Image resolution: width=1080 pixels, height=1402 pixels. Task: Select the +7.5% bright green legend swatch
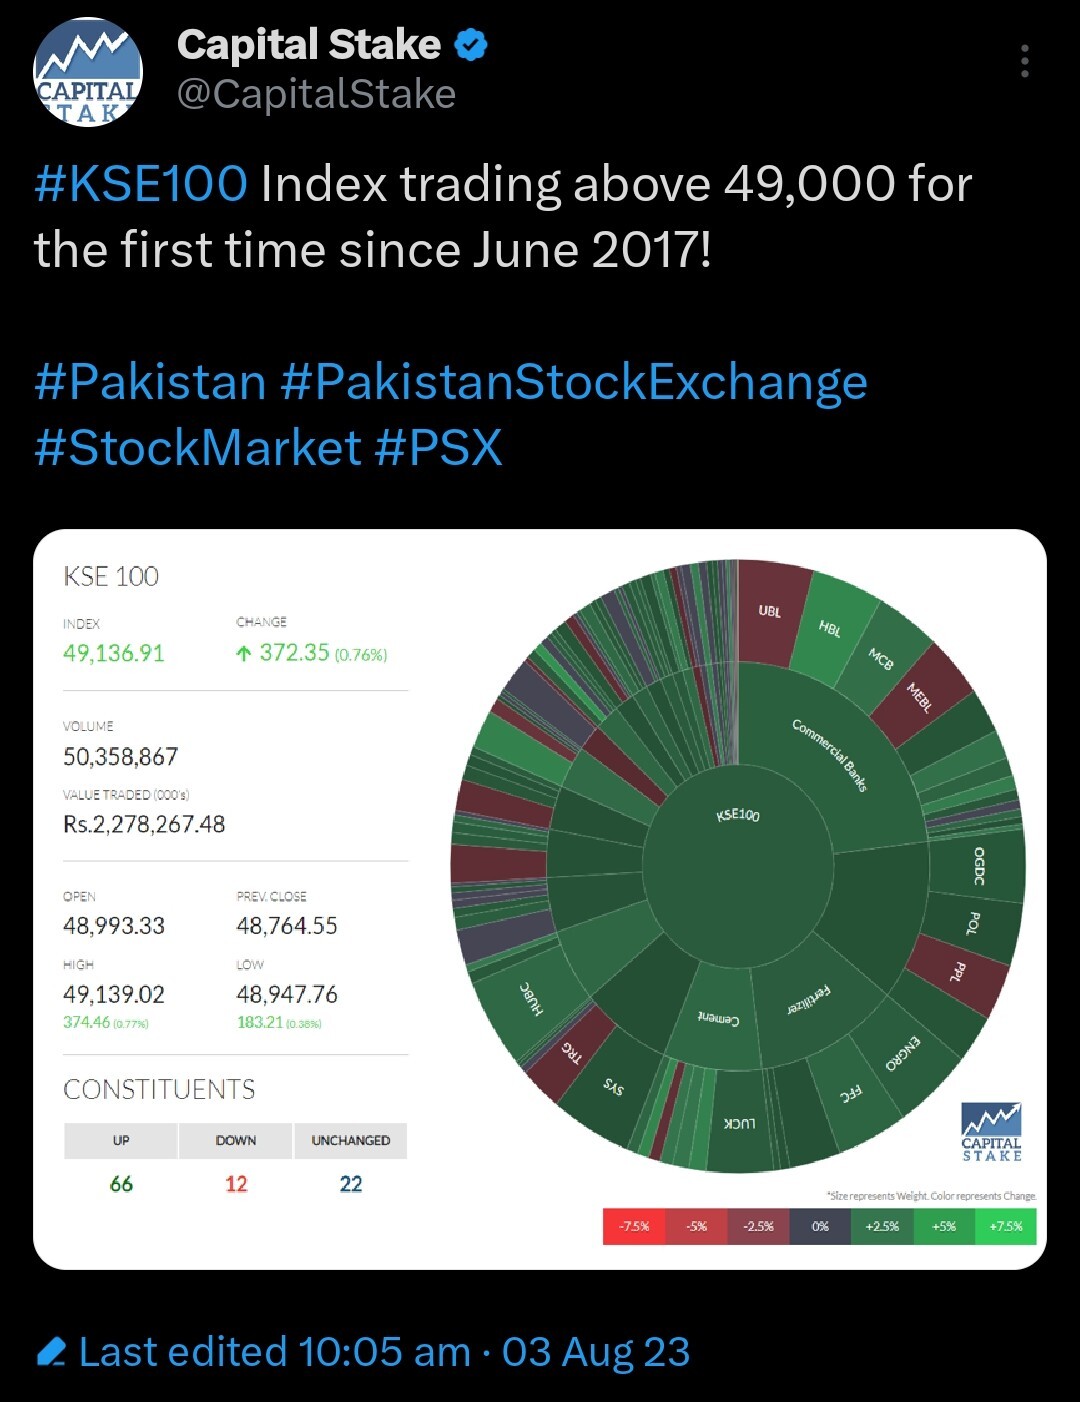tap(1006, 1226)
